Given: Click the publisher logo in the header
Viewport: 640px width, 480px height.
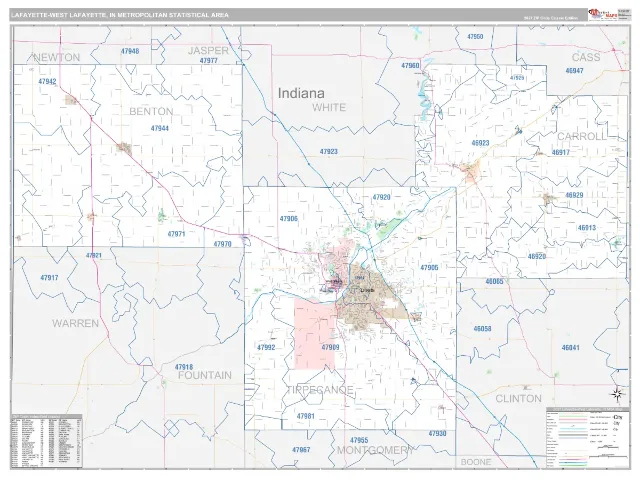Looking at the screenshot, I should pyautogui.click(x=602, y=15).
